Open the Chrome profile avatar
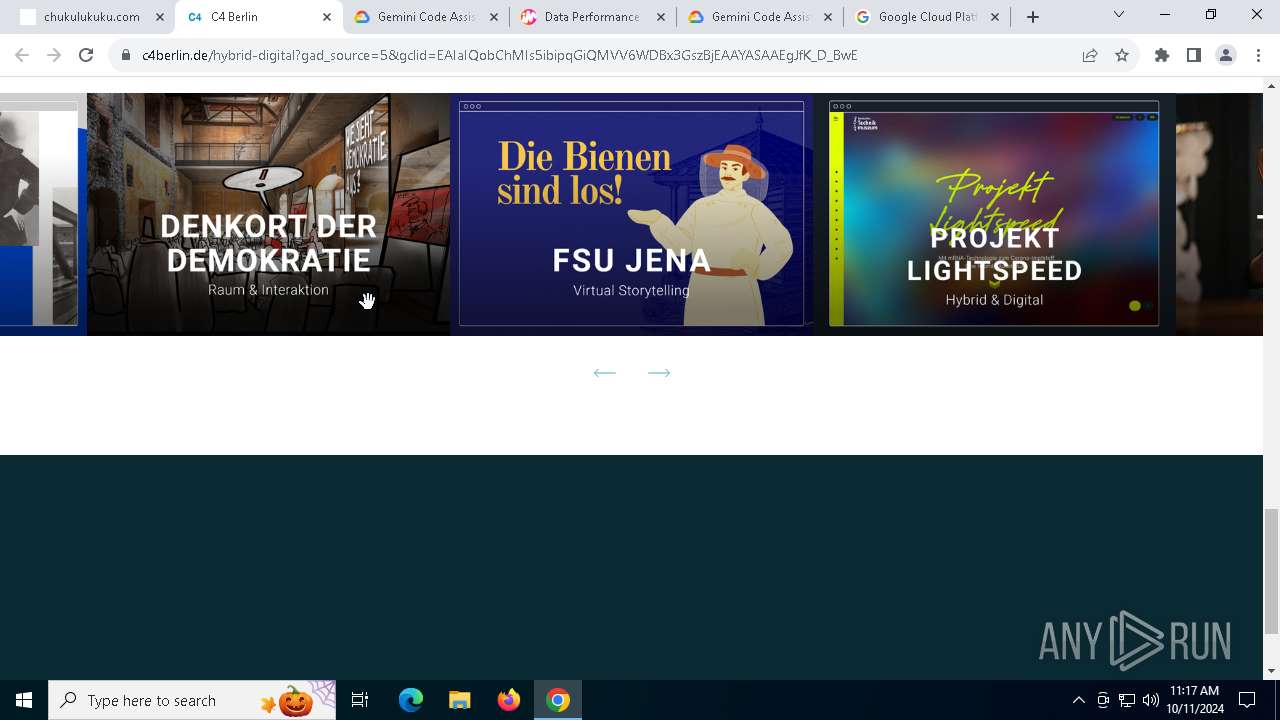The image size is (1280, 720). coord(1226,55)
